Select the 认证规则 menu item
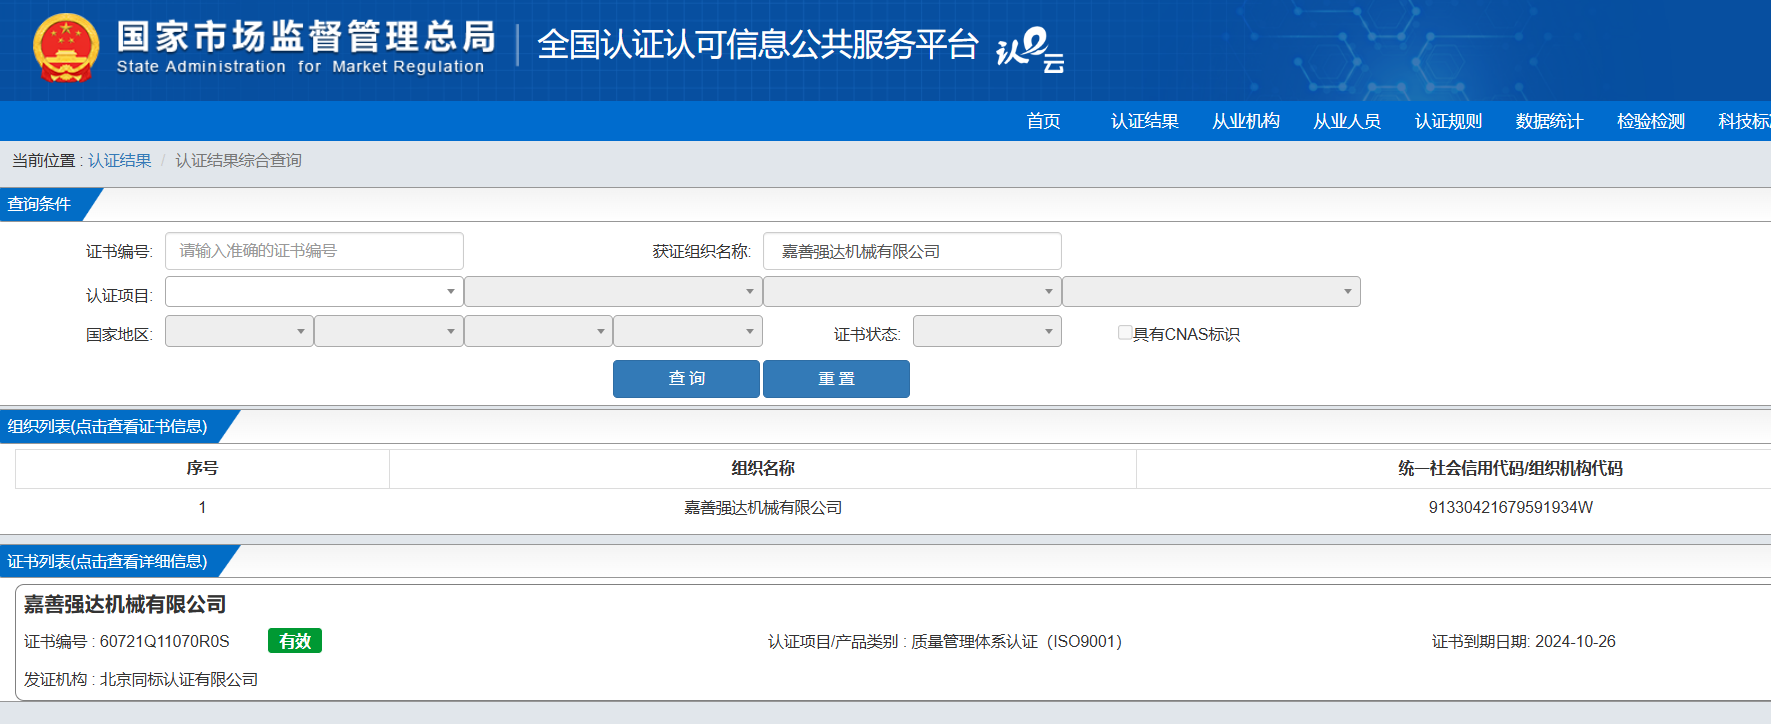 [x=1448, y=121]
